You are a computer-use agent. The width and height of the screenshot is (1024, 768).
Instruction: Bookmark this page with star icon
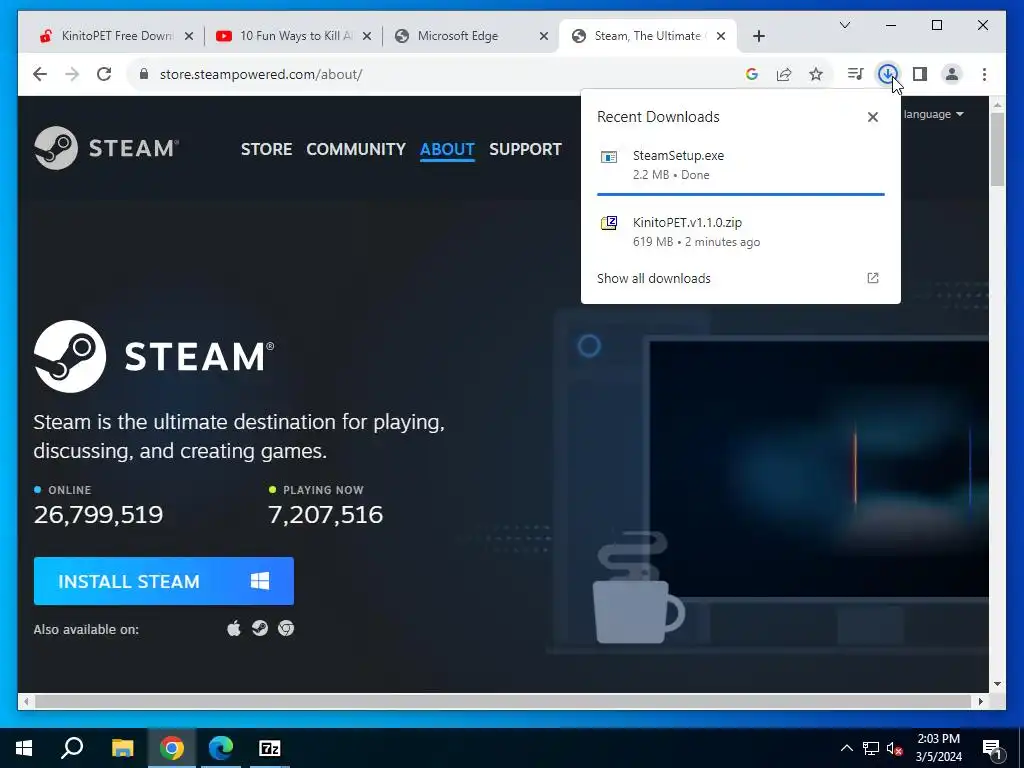click(816, 74)
